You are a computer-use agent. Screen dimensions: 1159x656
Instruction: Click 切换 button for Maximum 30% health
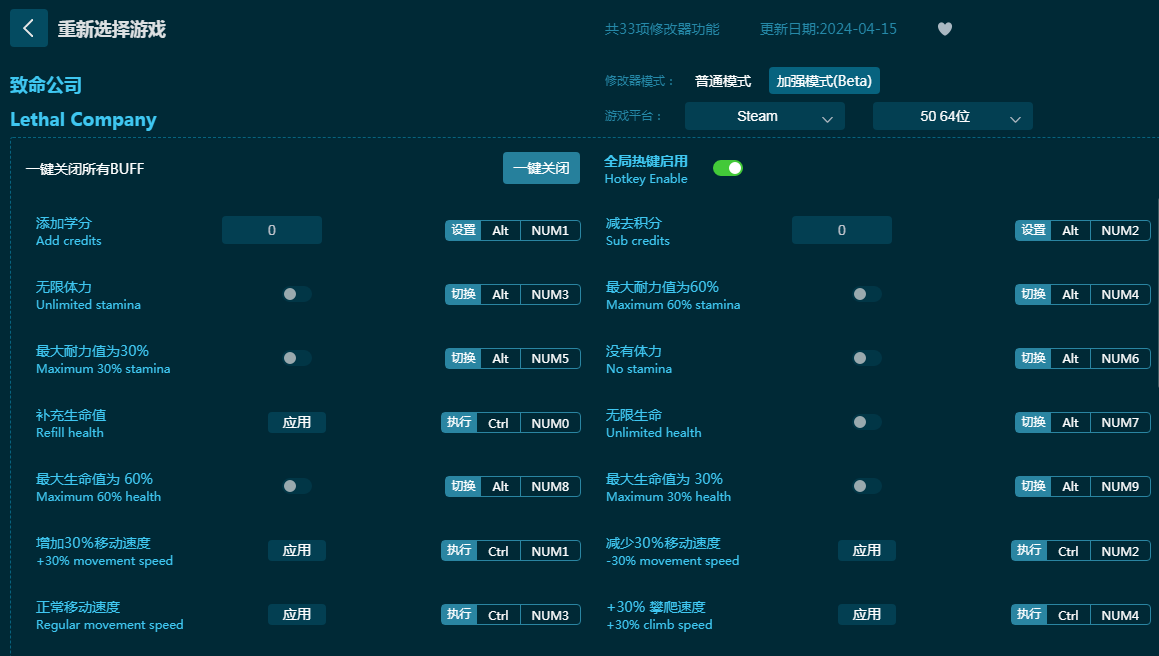coord(1033,486)
